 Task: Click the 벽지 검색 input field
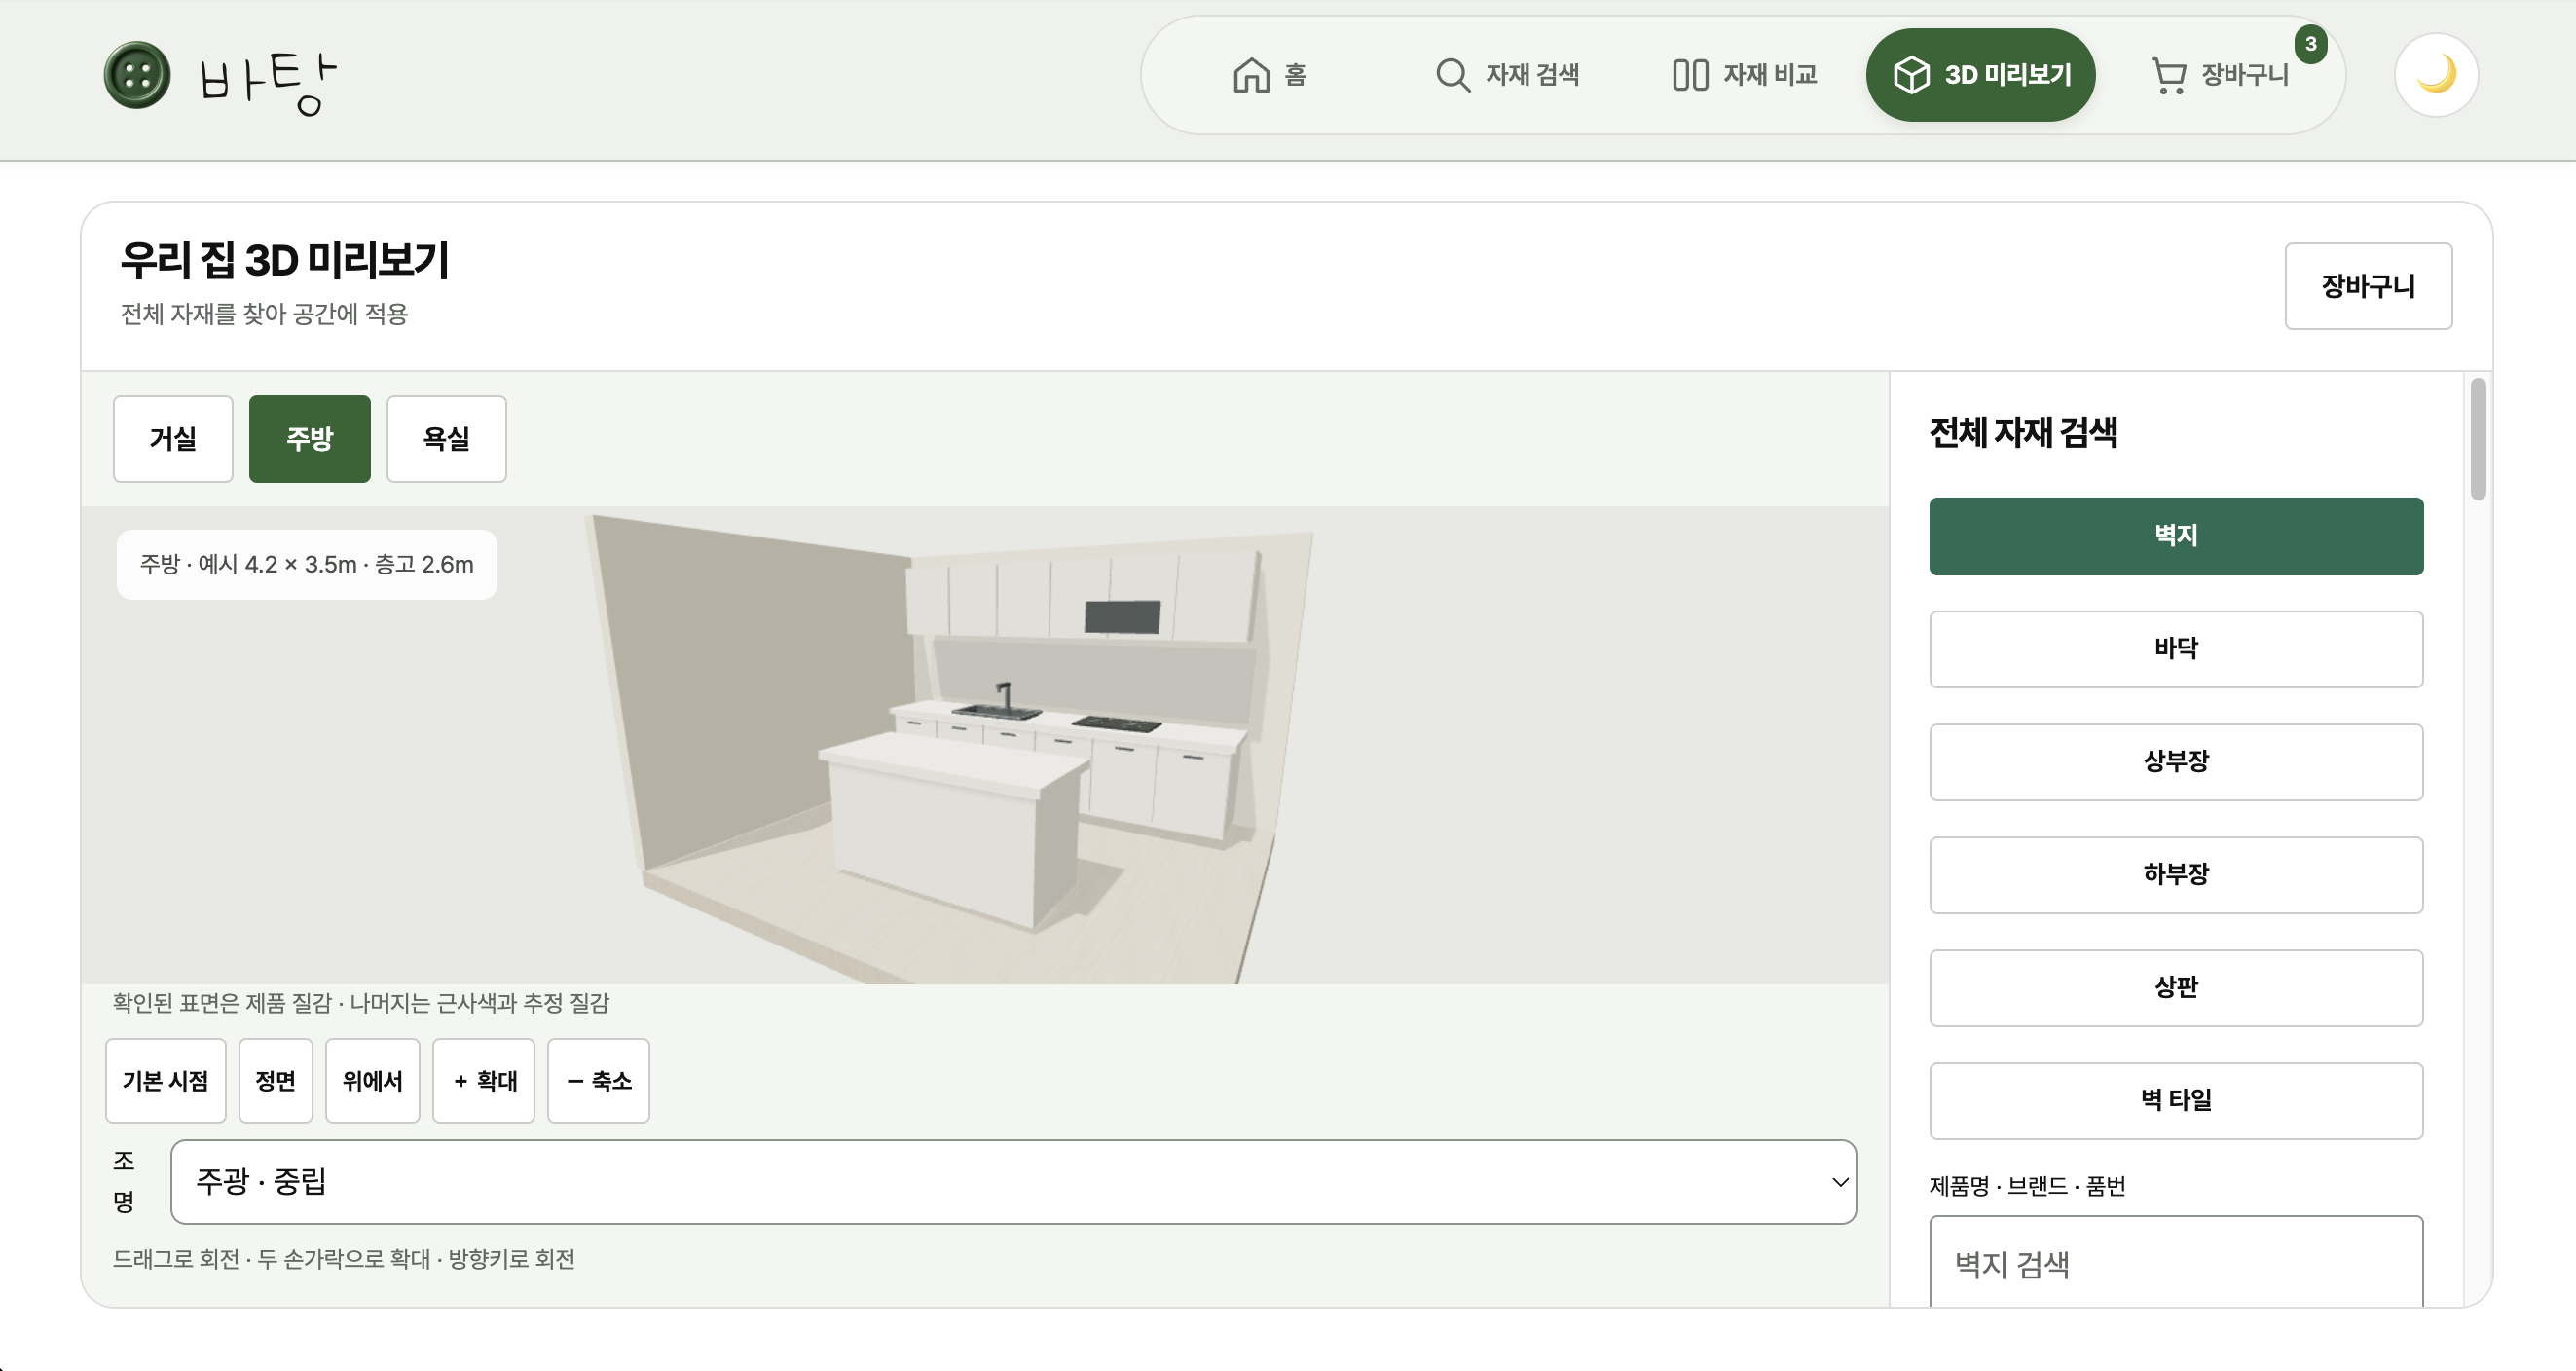[x=2176, y=1262]
